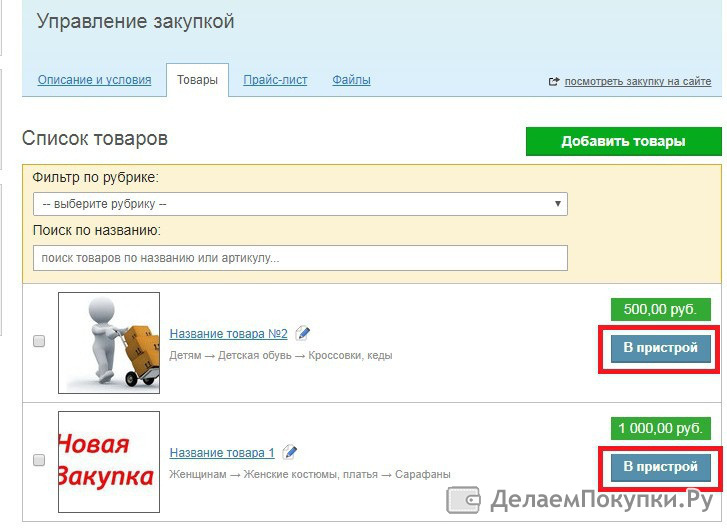Go to the Файлы tab
This screenshot has height=529, width=727.
pyautogui.click(x=351, y=80)
